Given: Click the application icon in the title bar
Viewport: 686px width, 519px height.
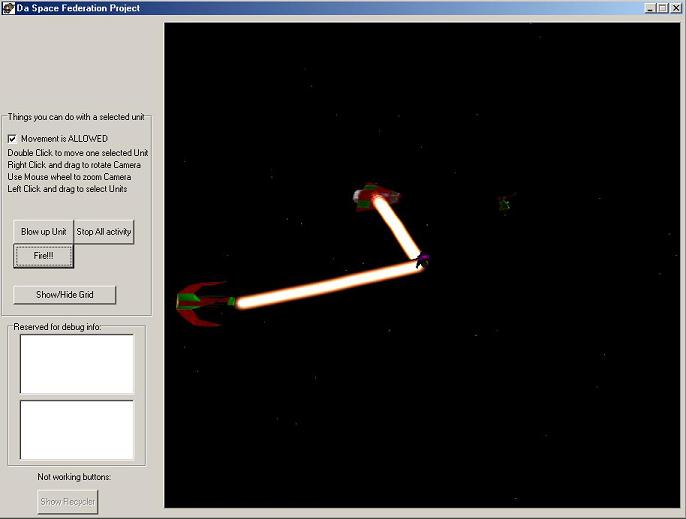Looking at the screenshot, I should [x=8, y=8].
